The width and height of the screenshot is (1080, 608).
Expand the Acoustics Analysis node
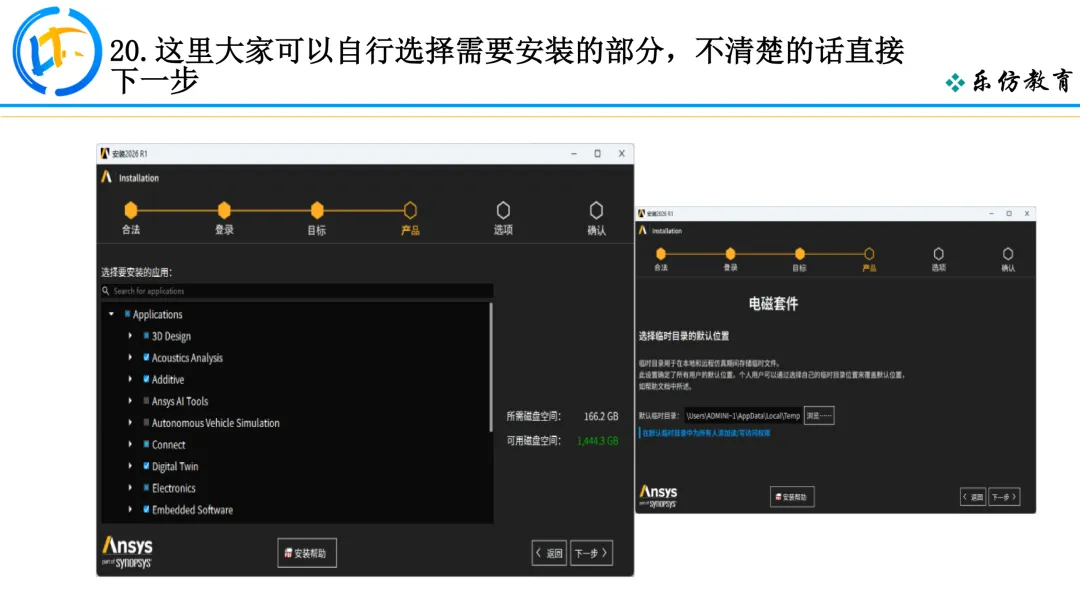pos(130,357)
